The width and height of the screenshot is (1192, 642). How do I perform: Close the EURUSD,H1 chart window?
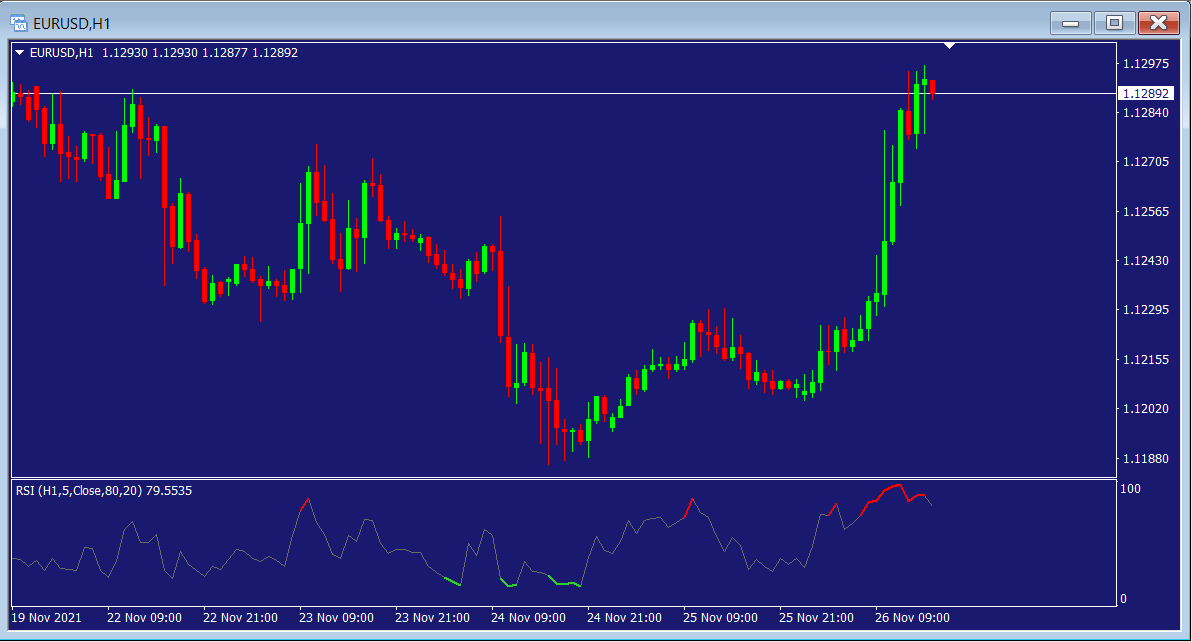pos(1158,22)
